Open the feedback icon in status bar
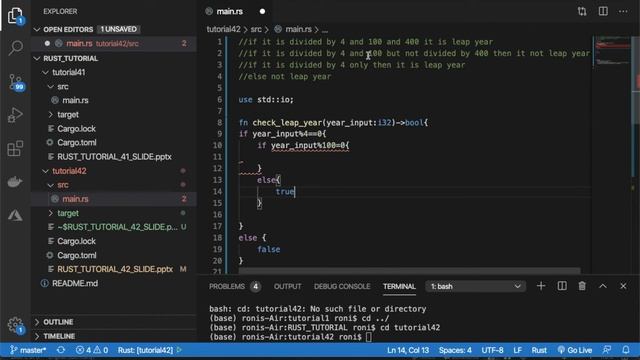 coord(607,350)
